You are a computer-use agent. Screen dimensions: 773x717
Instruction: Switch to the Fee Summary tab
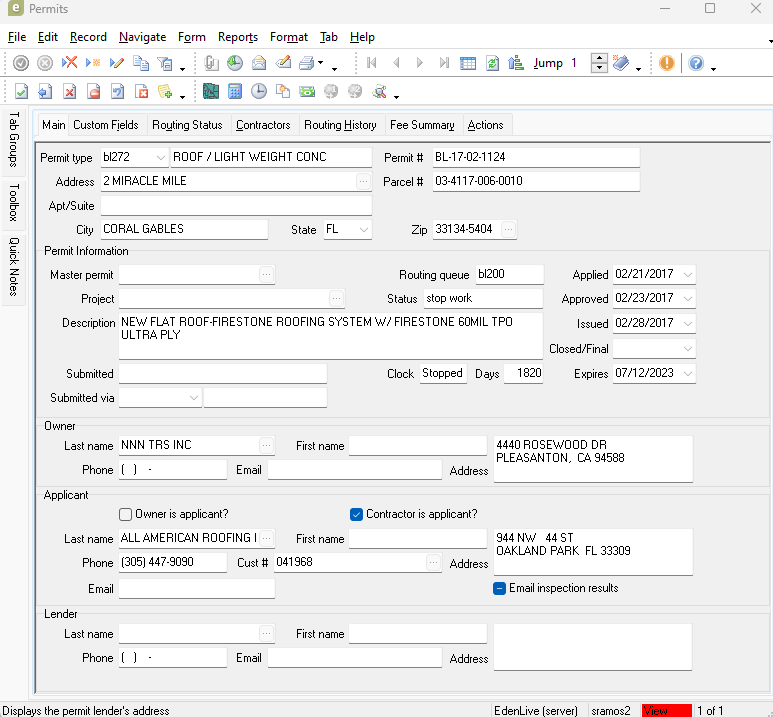coord(422,125)
